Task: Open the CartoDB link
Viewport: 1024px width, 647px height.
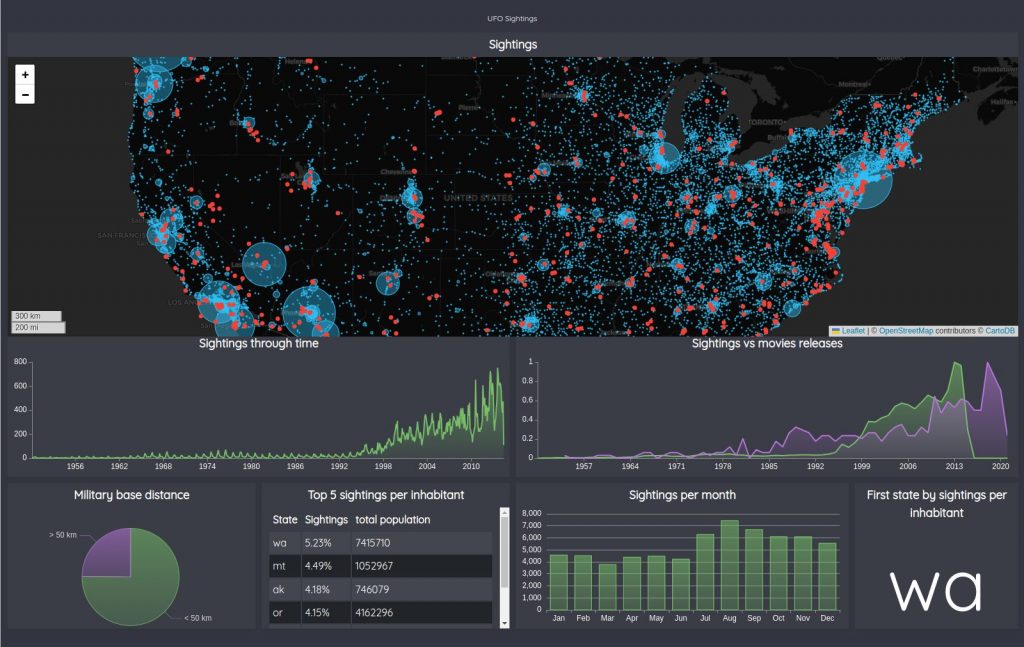Action: 997,331
